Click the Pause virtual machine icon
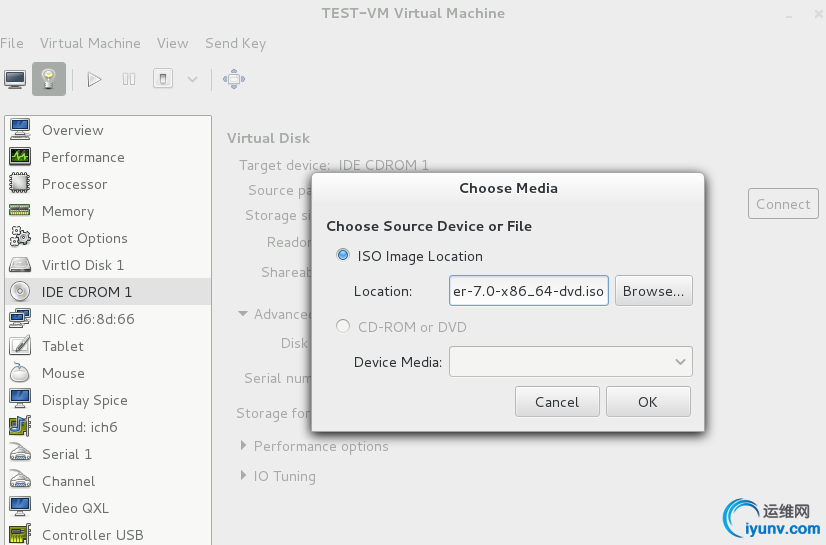 tap(129, 79)
